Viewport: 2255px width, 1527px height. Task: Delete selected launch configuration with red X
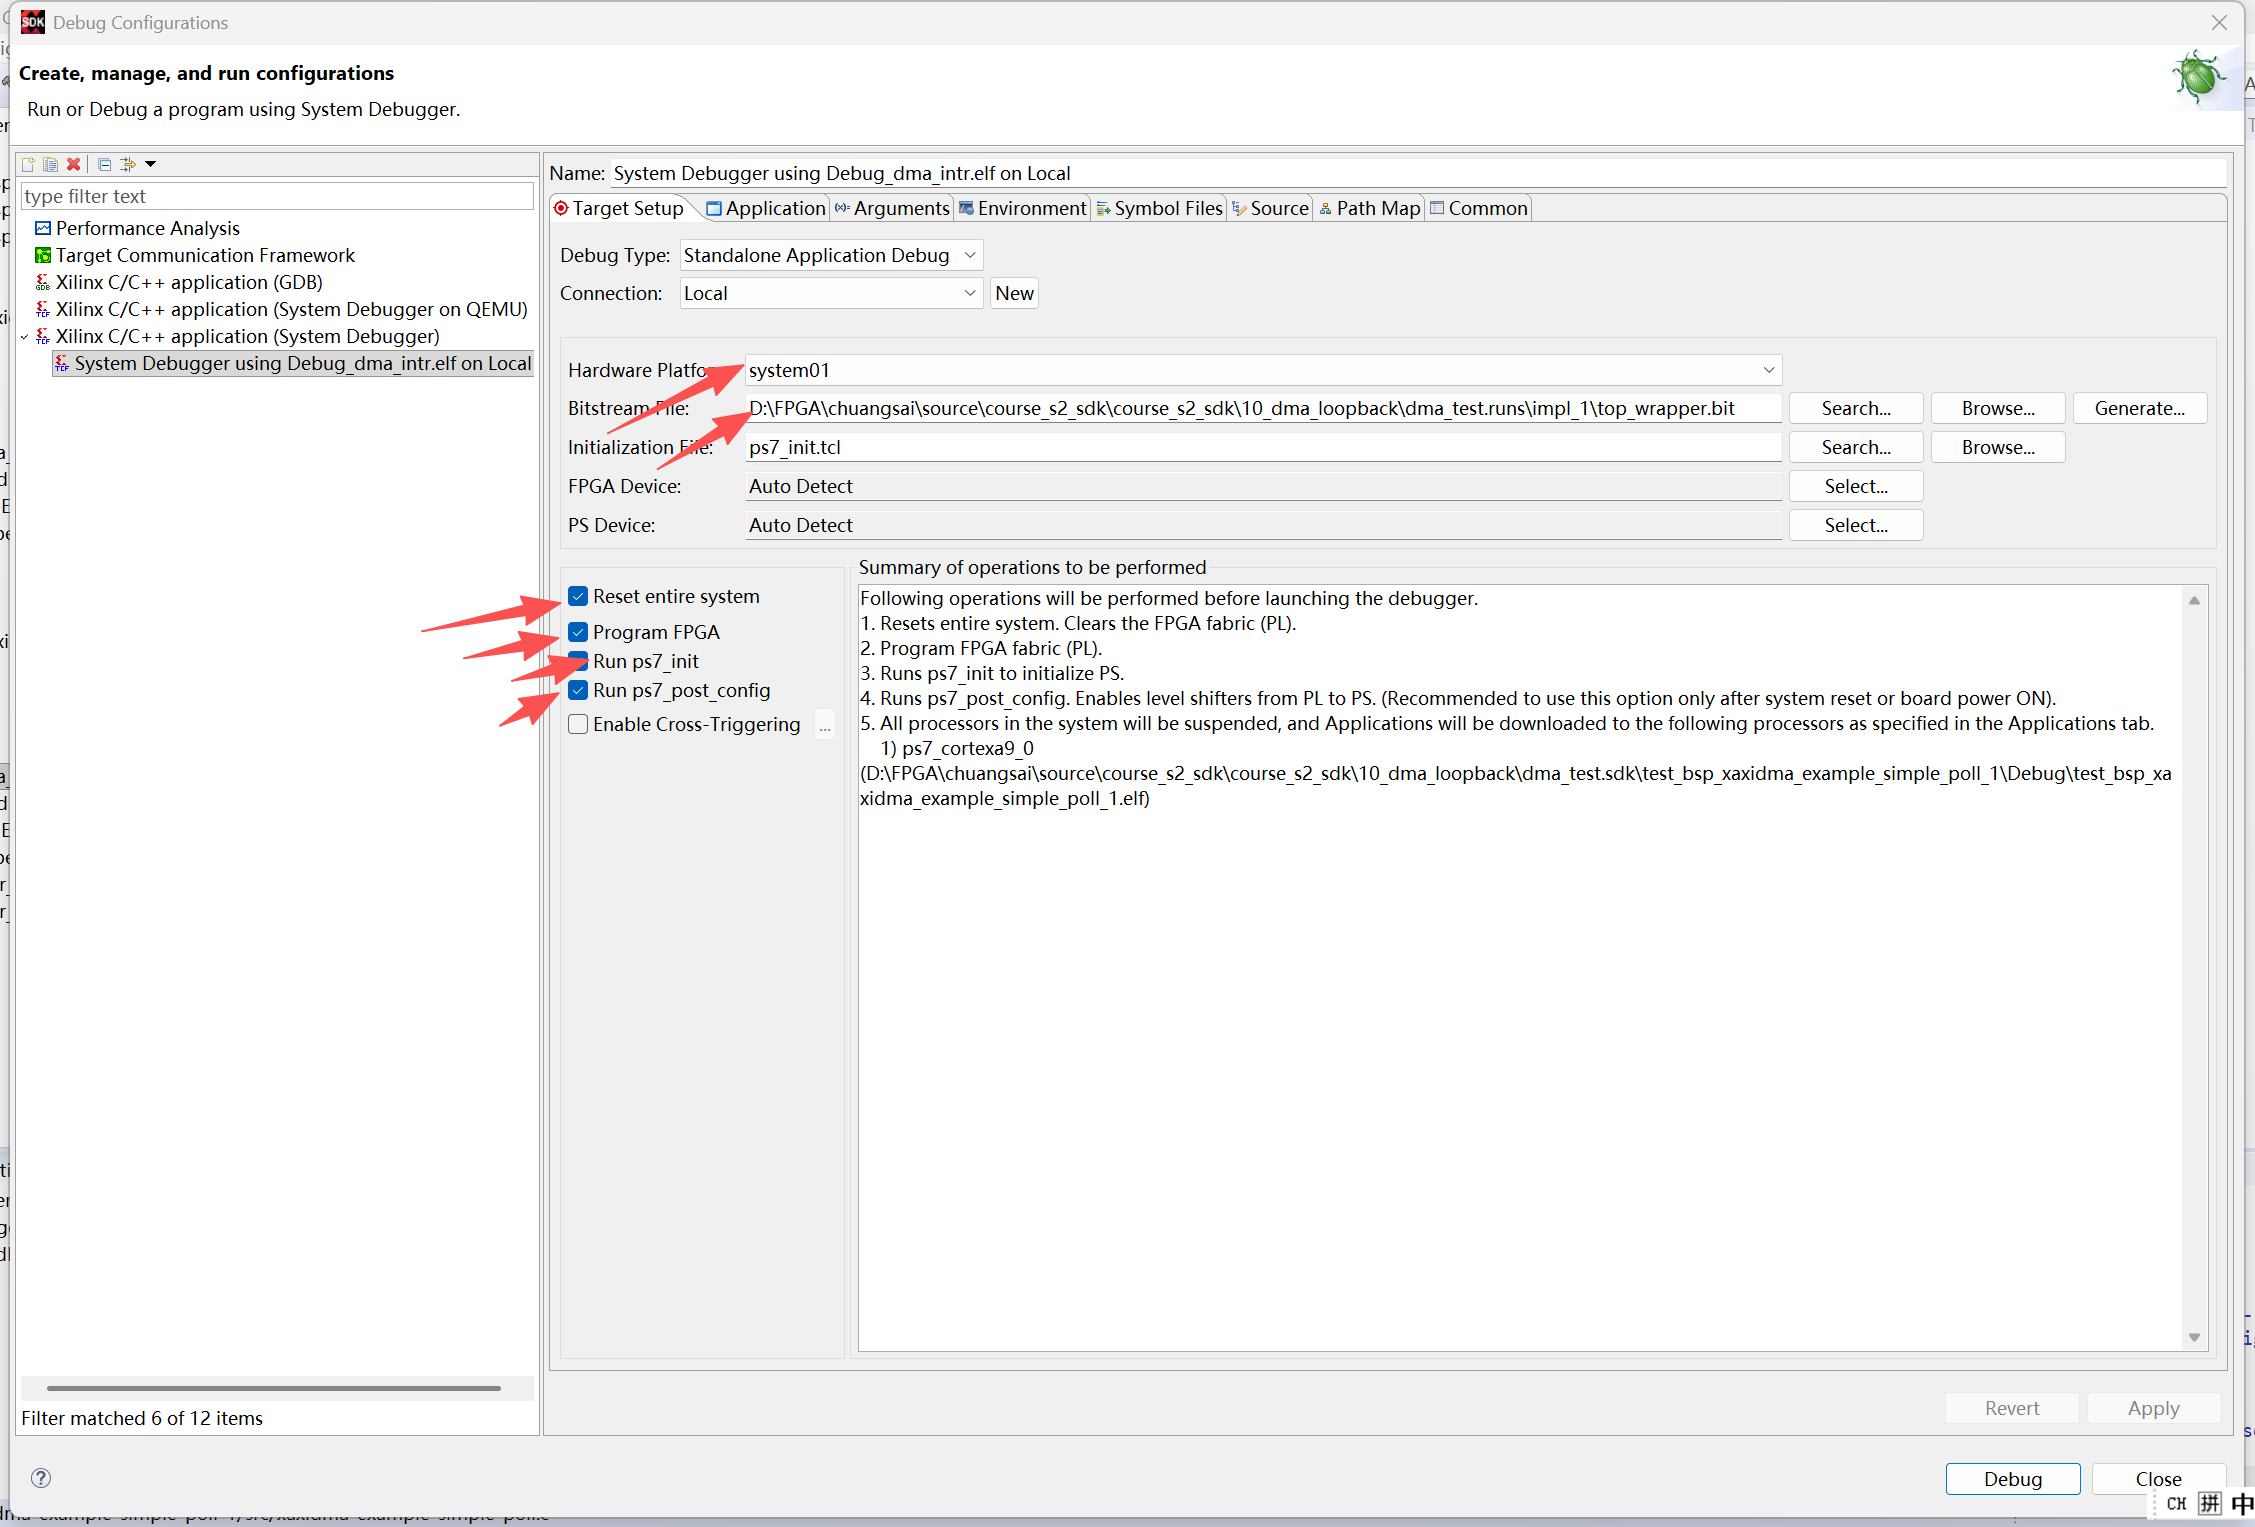pos(73,164)
